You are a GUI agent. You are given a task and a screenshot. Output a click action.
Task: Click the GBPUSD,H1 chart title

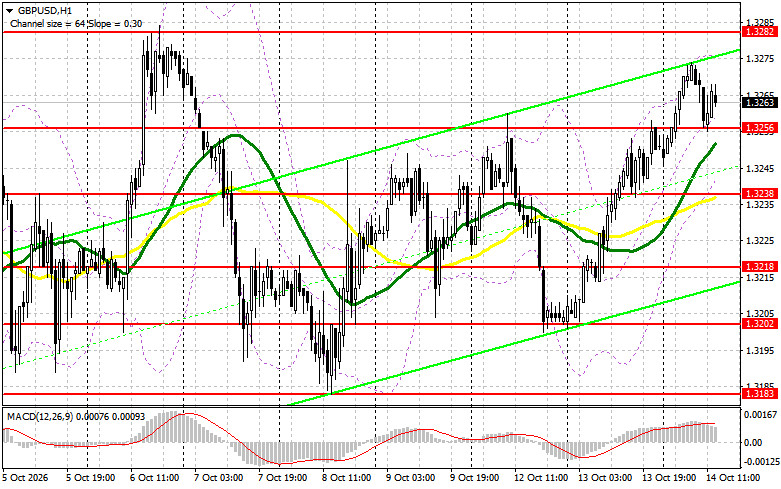point(44,10)
